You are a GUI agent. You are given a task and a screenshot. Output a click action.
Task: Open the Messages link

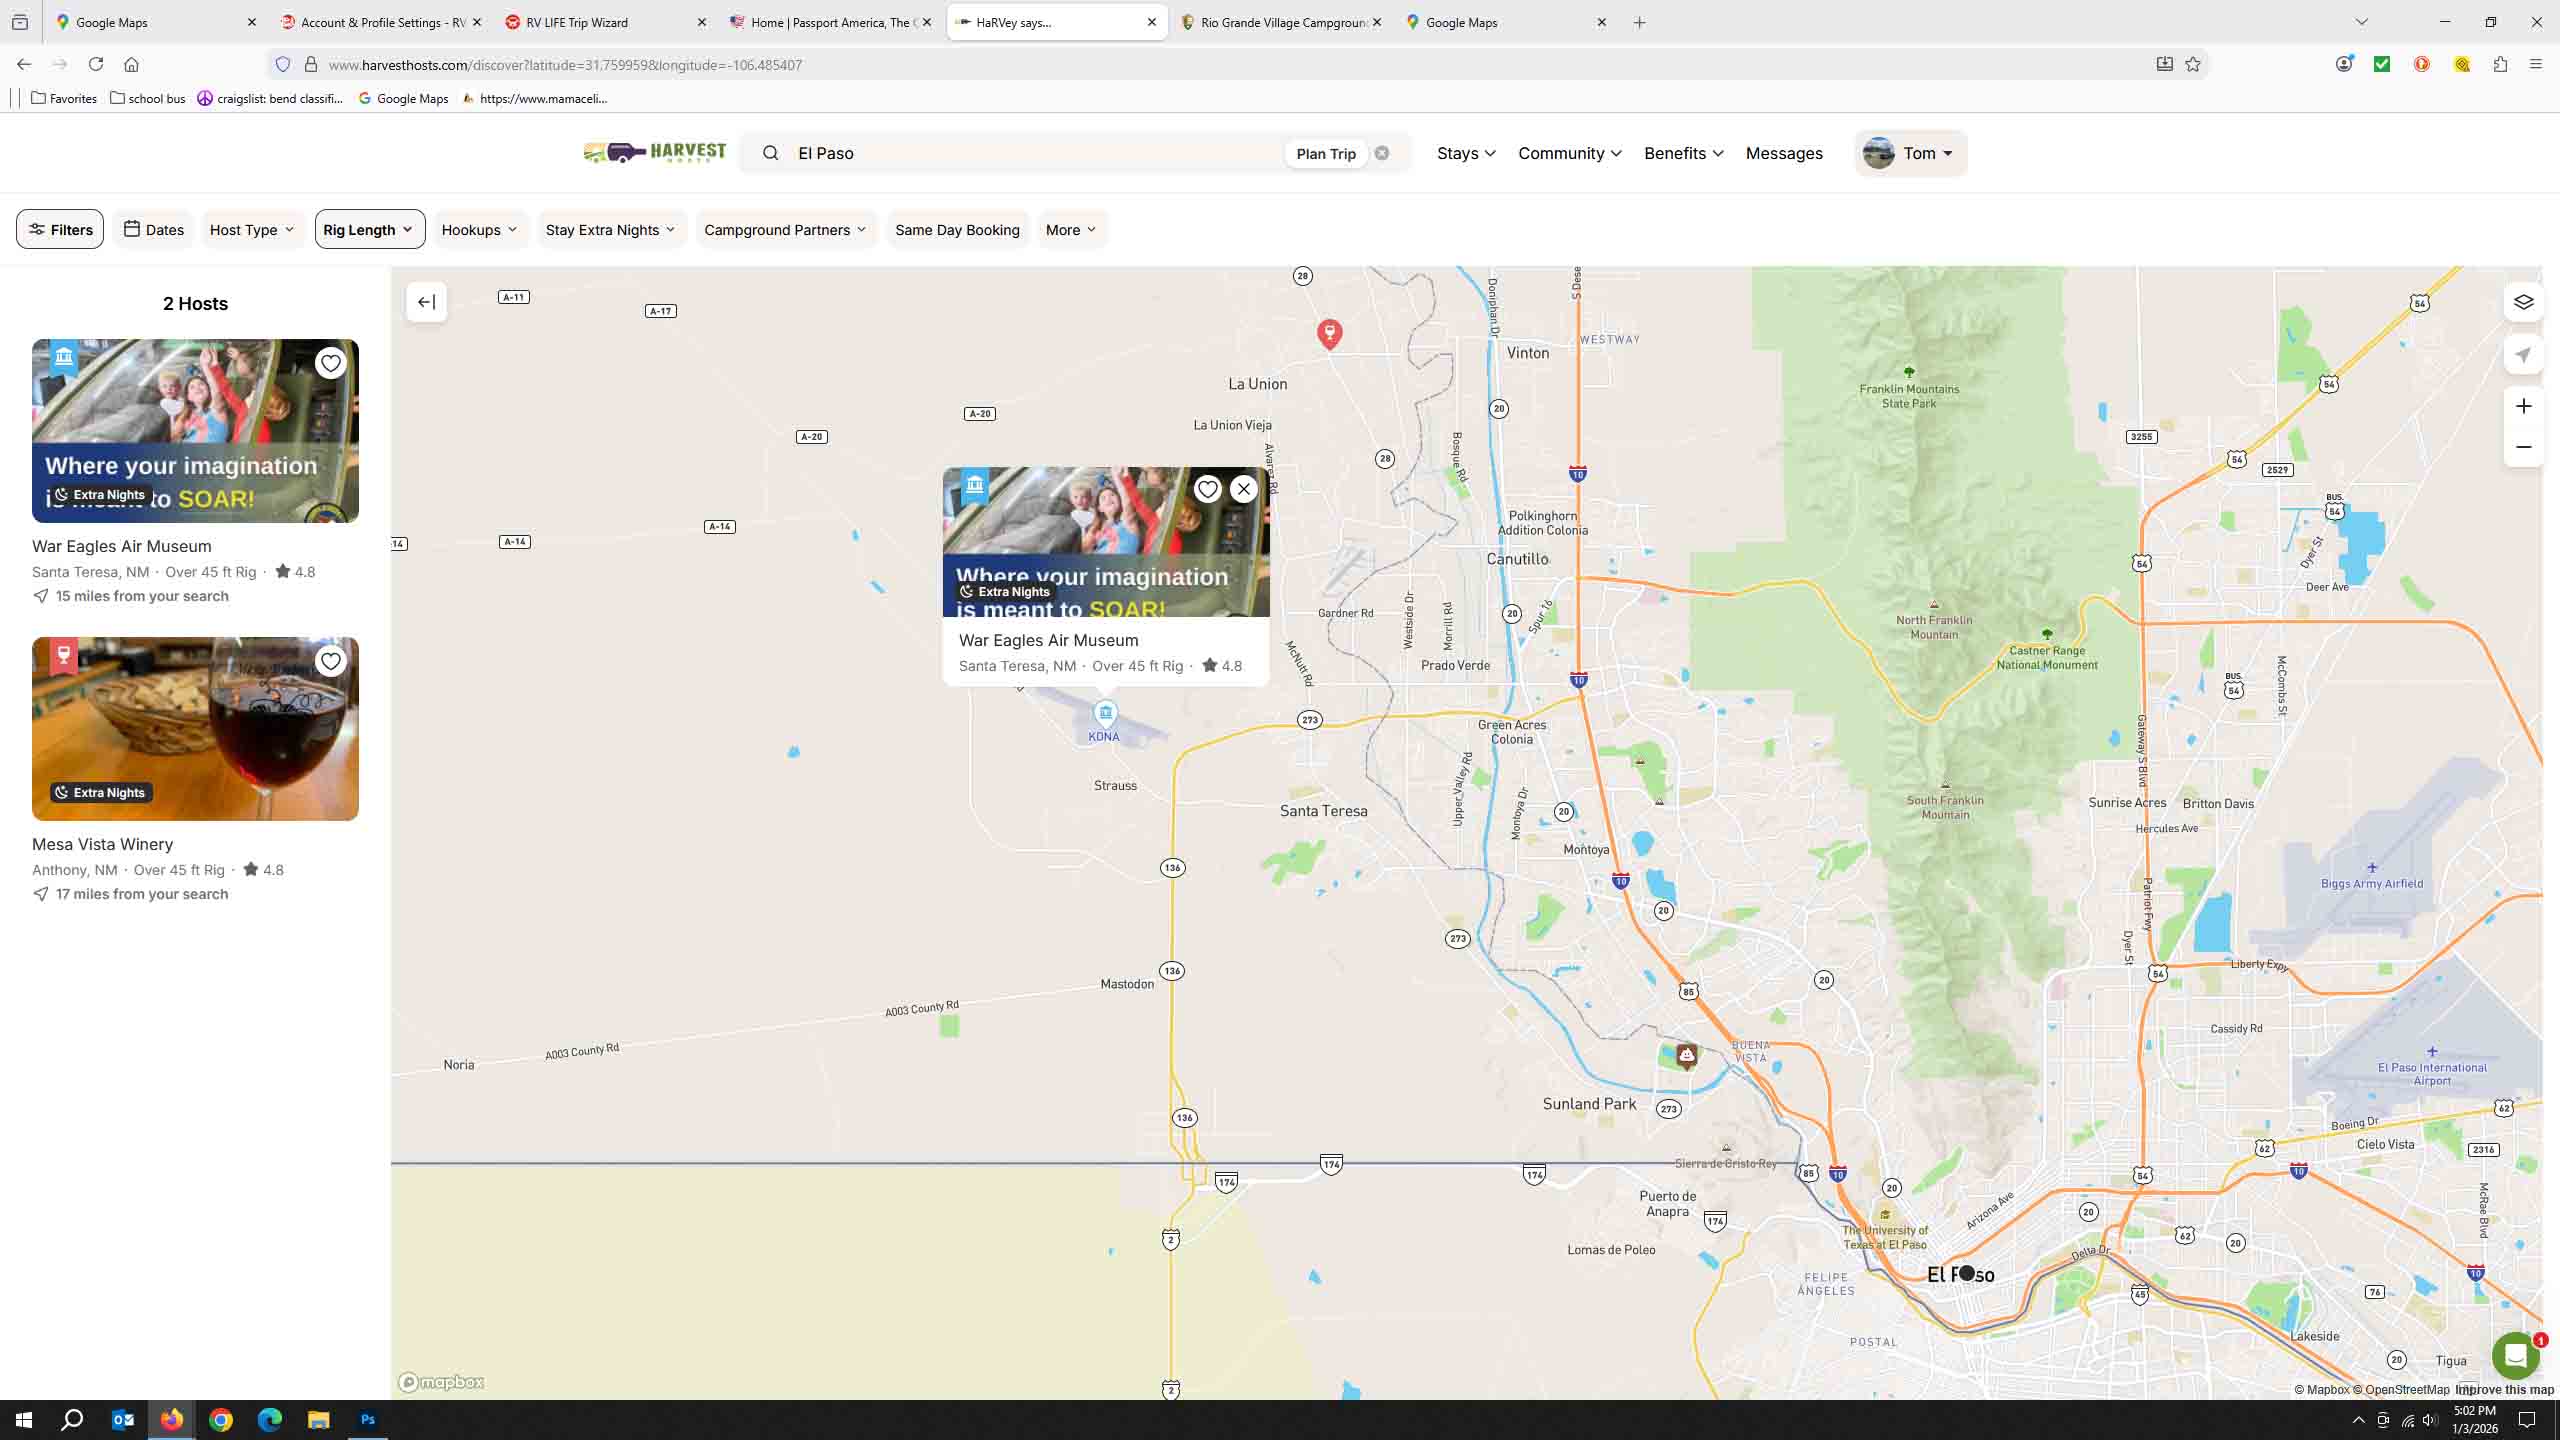1783,153
